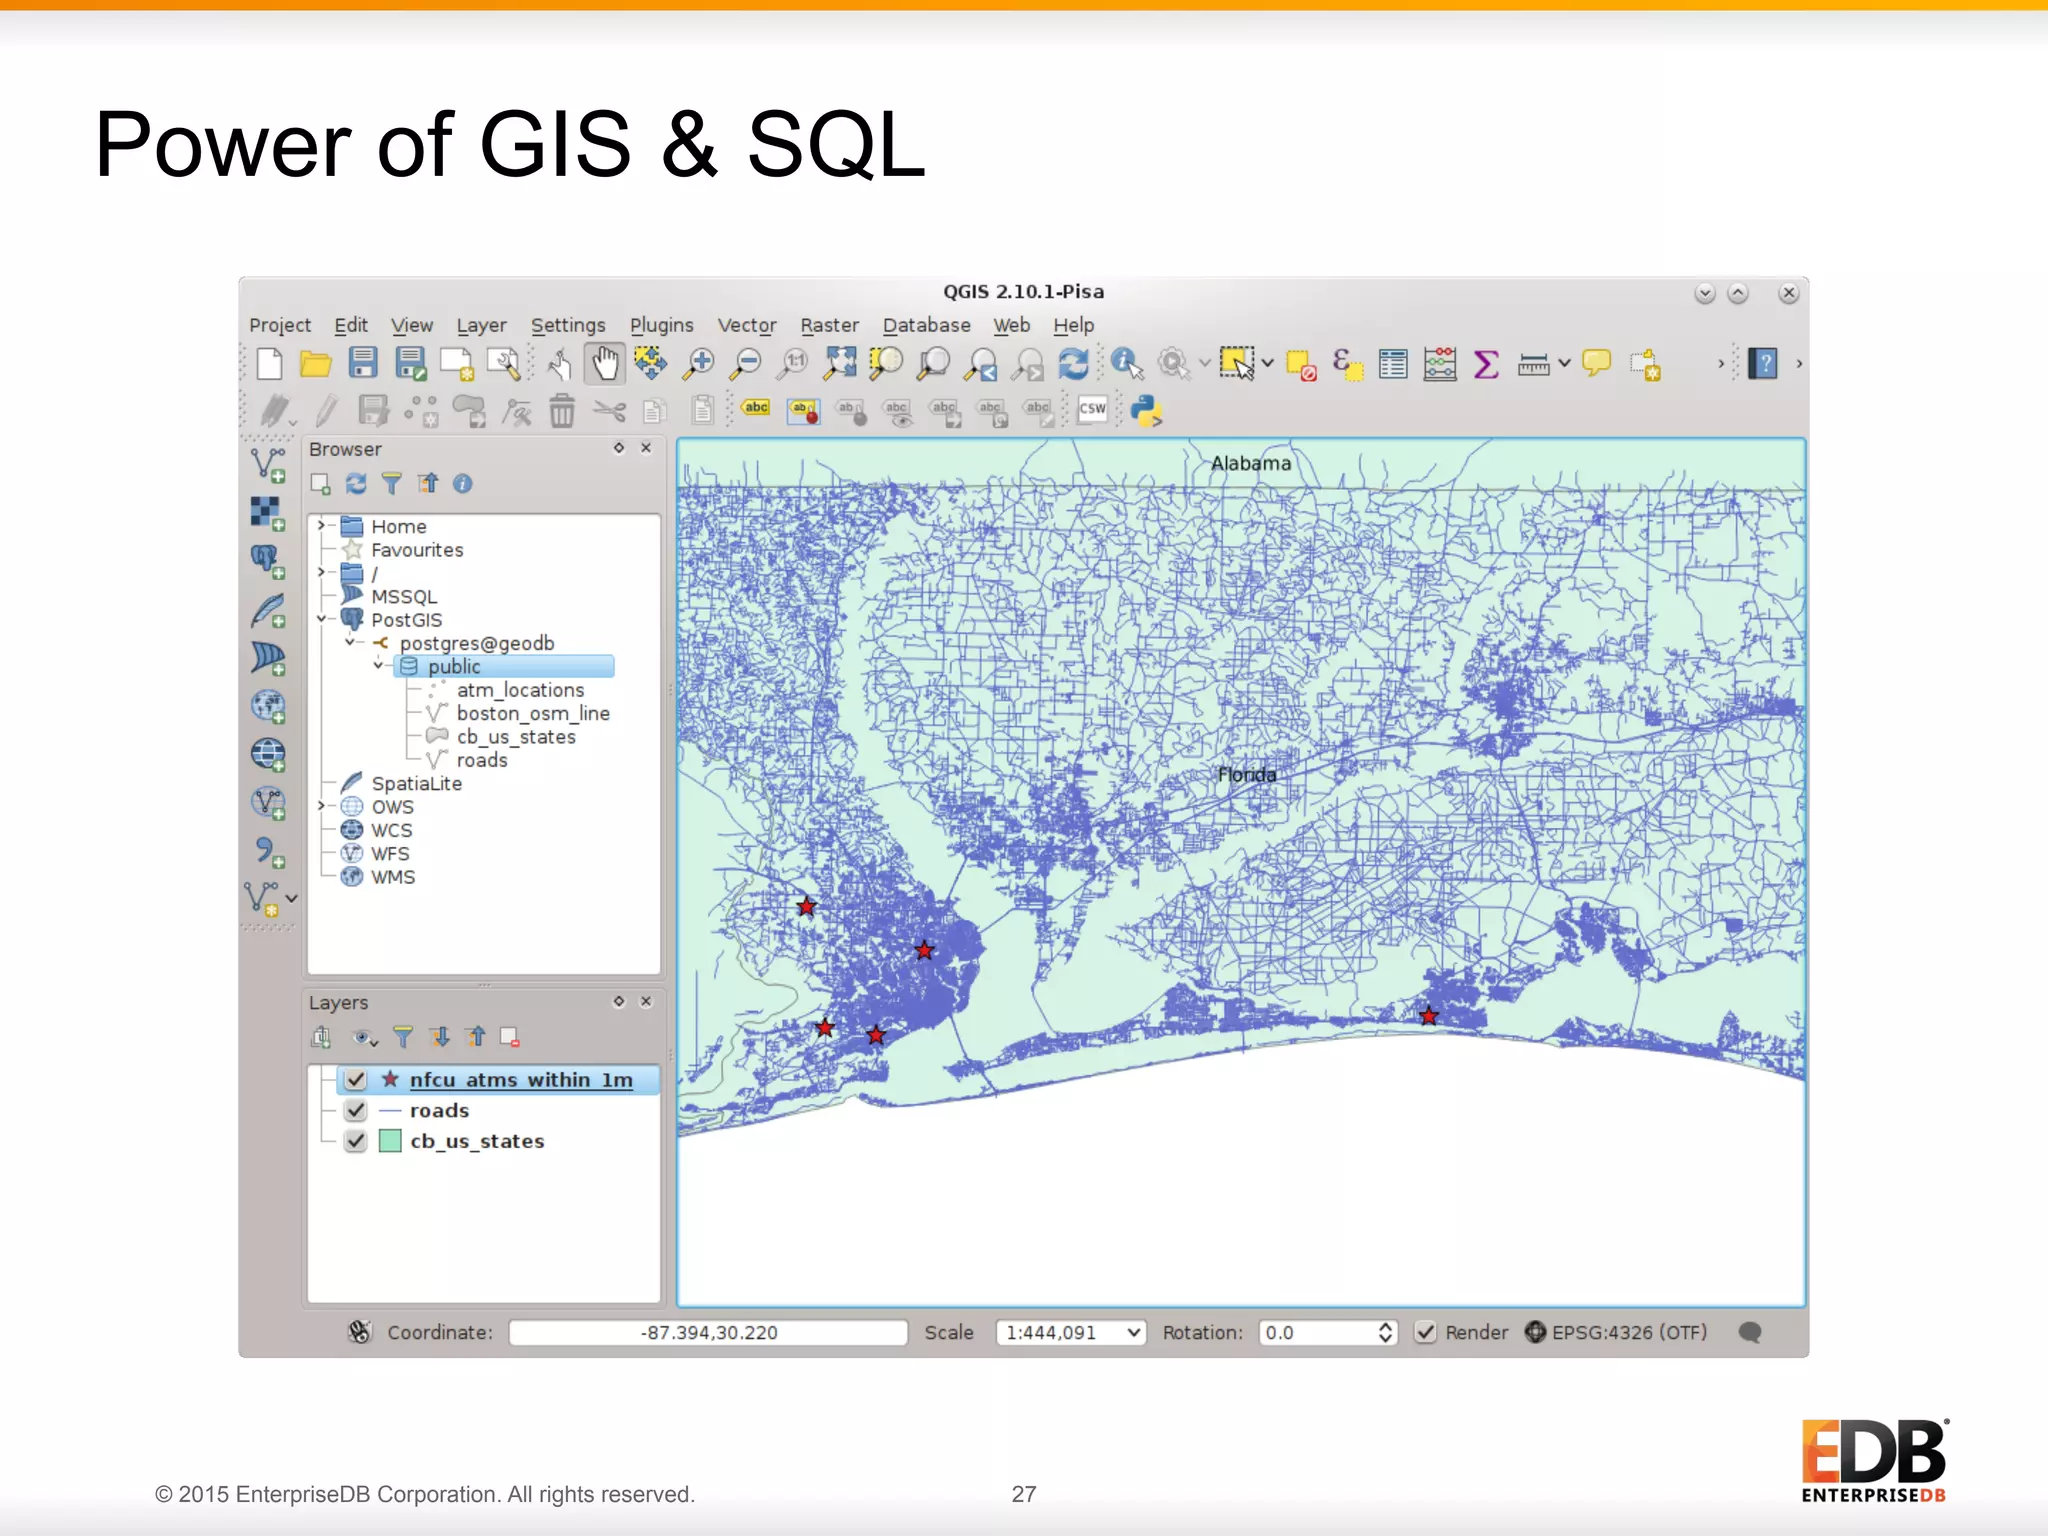Collapse the postgres@geodb connection node

coord(349,642)
